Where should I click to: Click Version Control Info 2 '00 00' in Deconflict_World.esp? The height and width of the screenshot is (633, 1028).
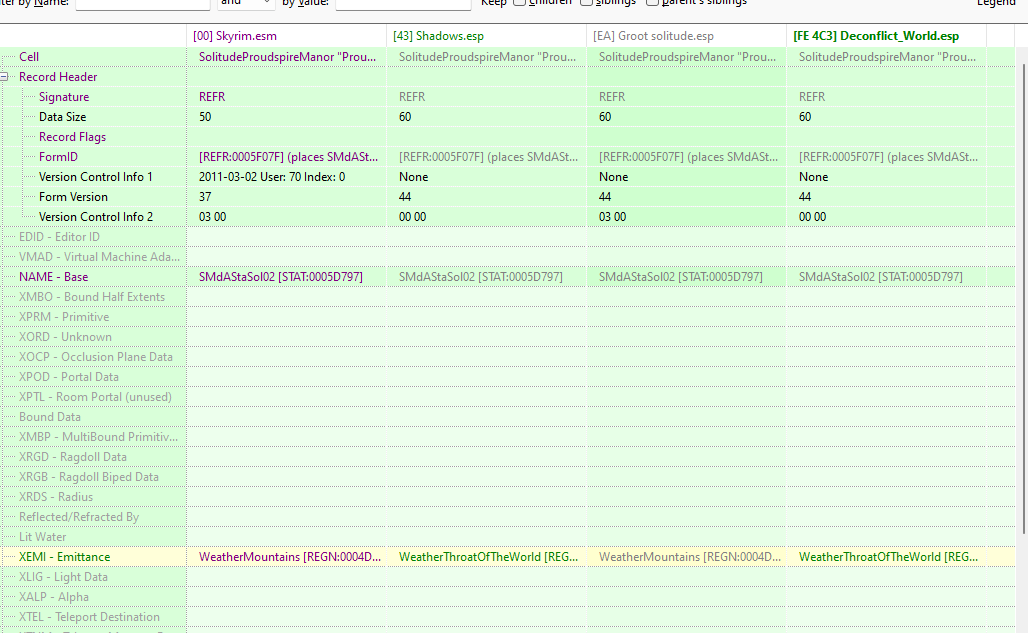click(x=812, y=217)
